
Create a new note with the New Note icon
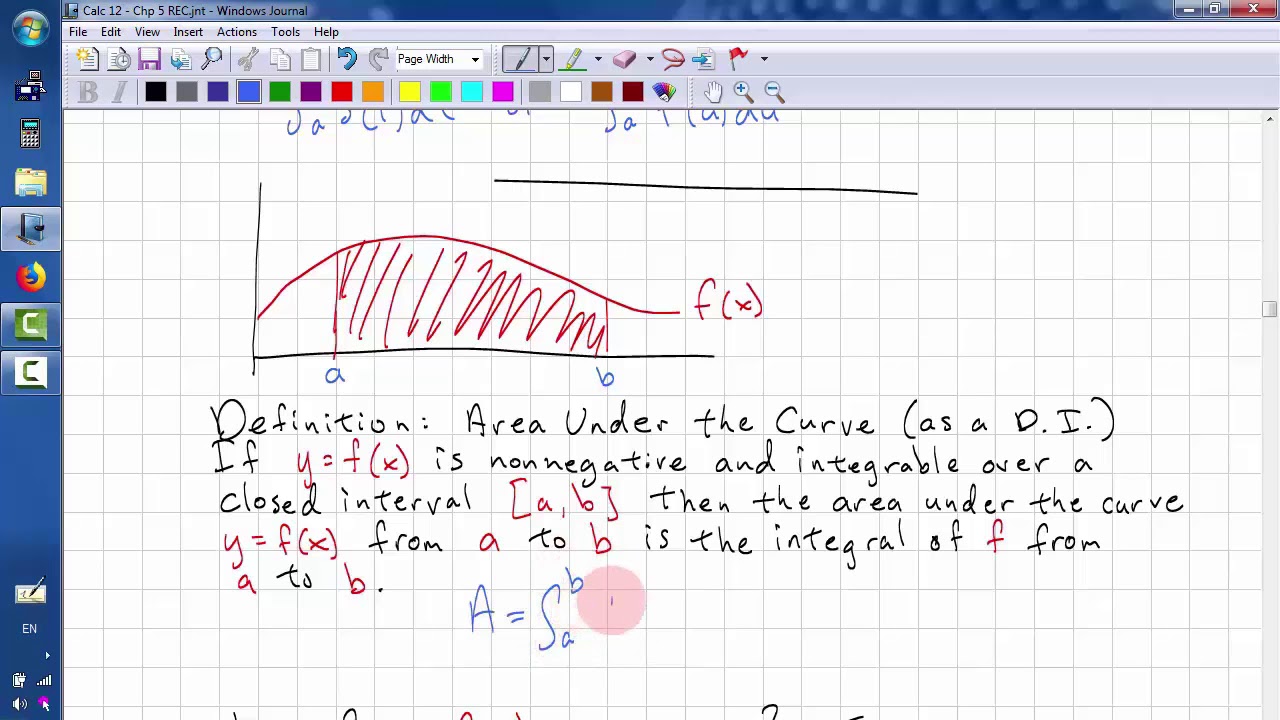[x=87, y=59]
